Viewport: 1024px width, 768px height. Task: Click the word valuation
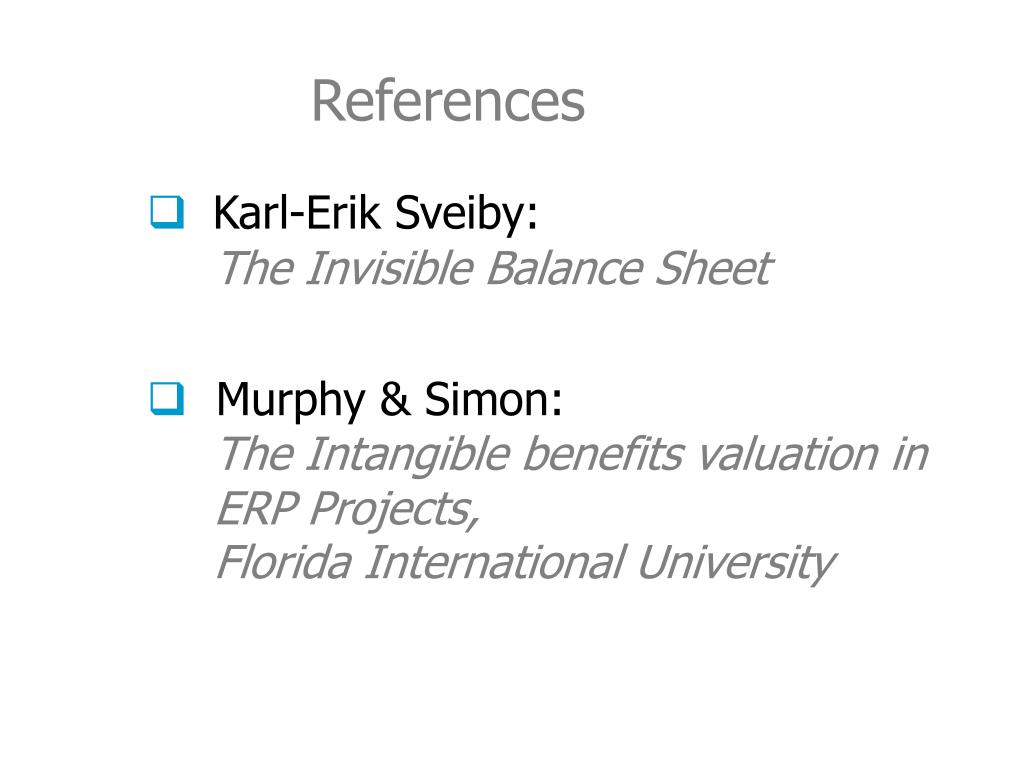pos(786,454)
